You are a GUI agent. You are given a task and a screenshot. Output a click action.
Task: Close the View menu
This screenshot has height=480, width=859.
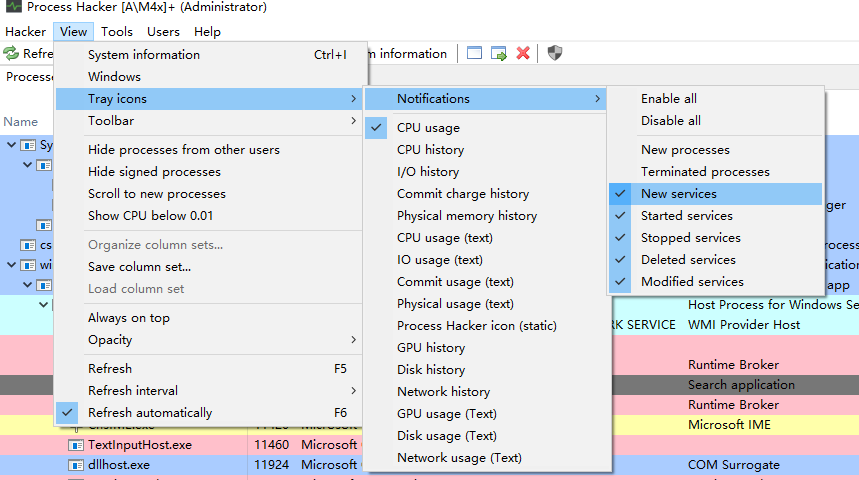[x=73, y=32]
